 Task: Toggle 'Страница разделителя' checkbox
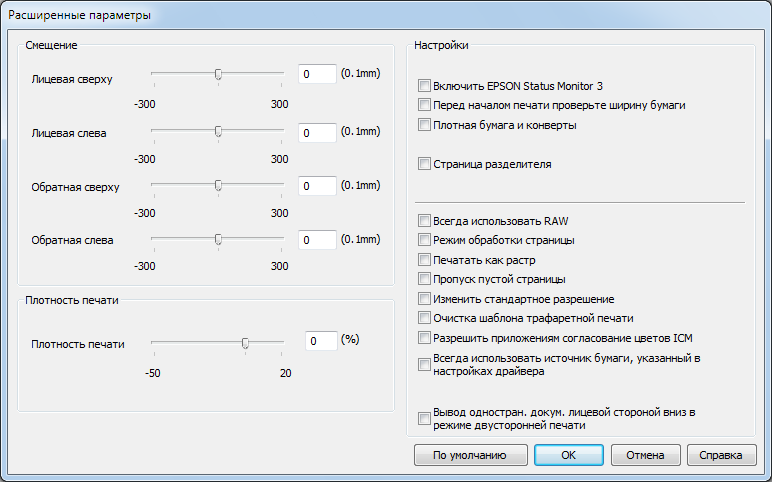[425, 163]
